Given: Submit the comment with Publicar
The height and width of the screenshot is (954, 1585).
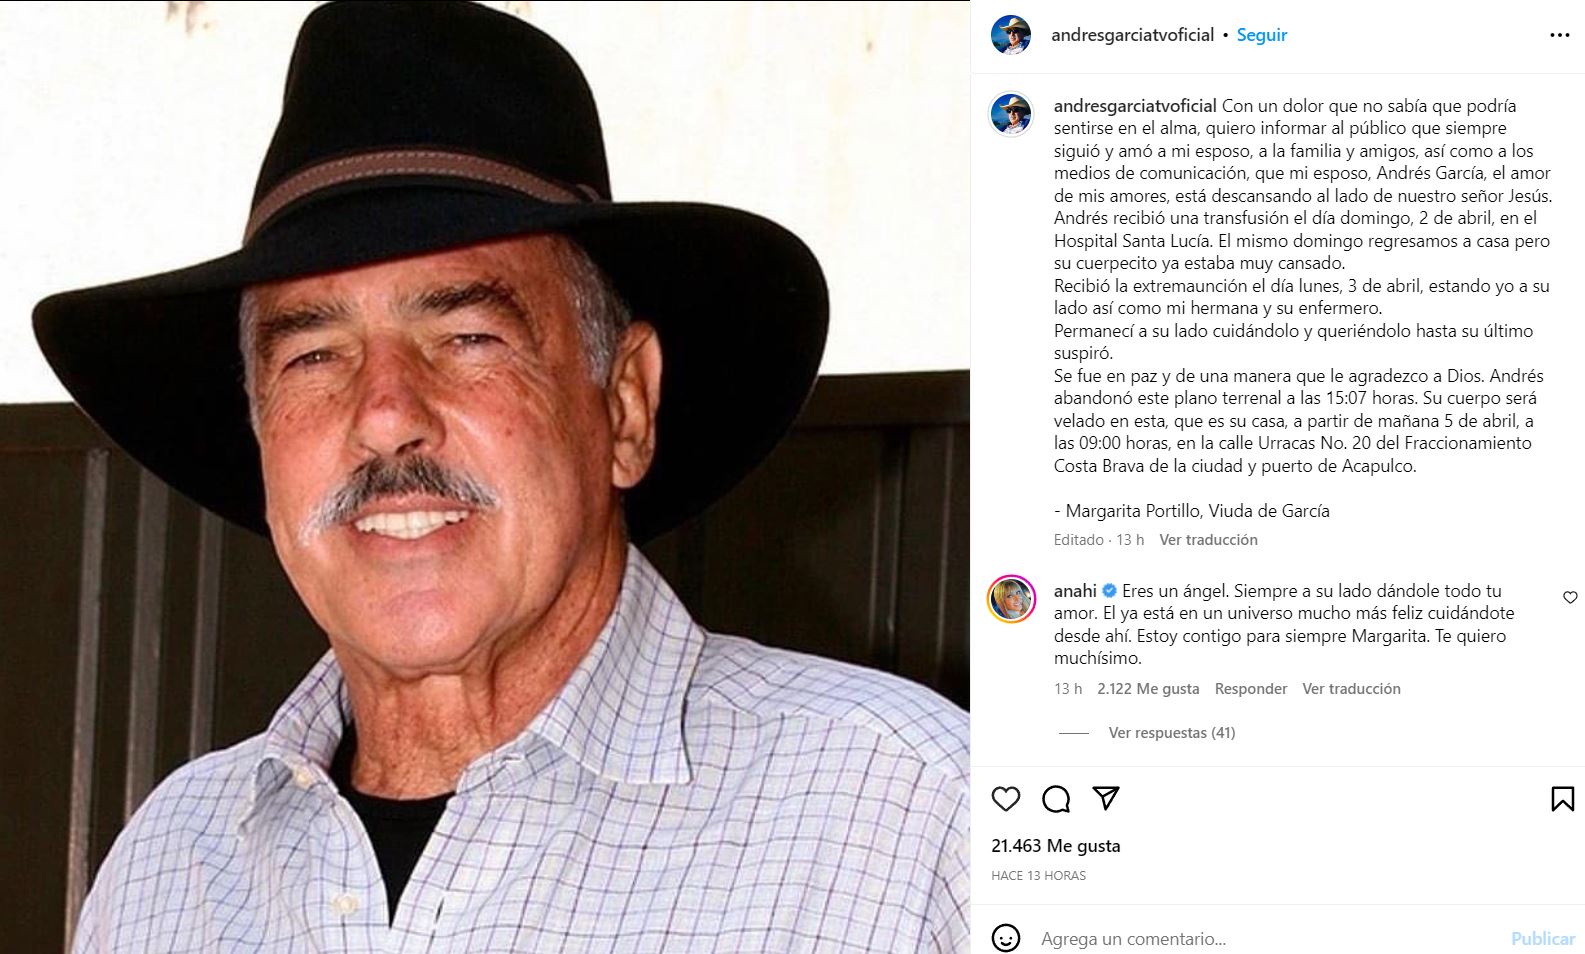Looking at the screenshot, I should click(1543, 939).
